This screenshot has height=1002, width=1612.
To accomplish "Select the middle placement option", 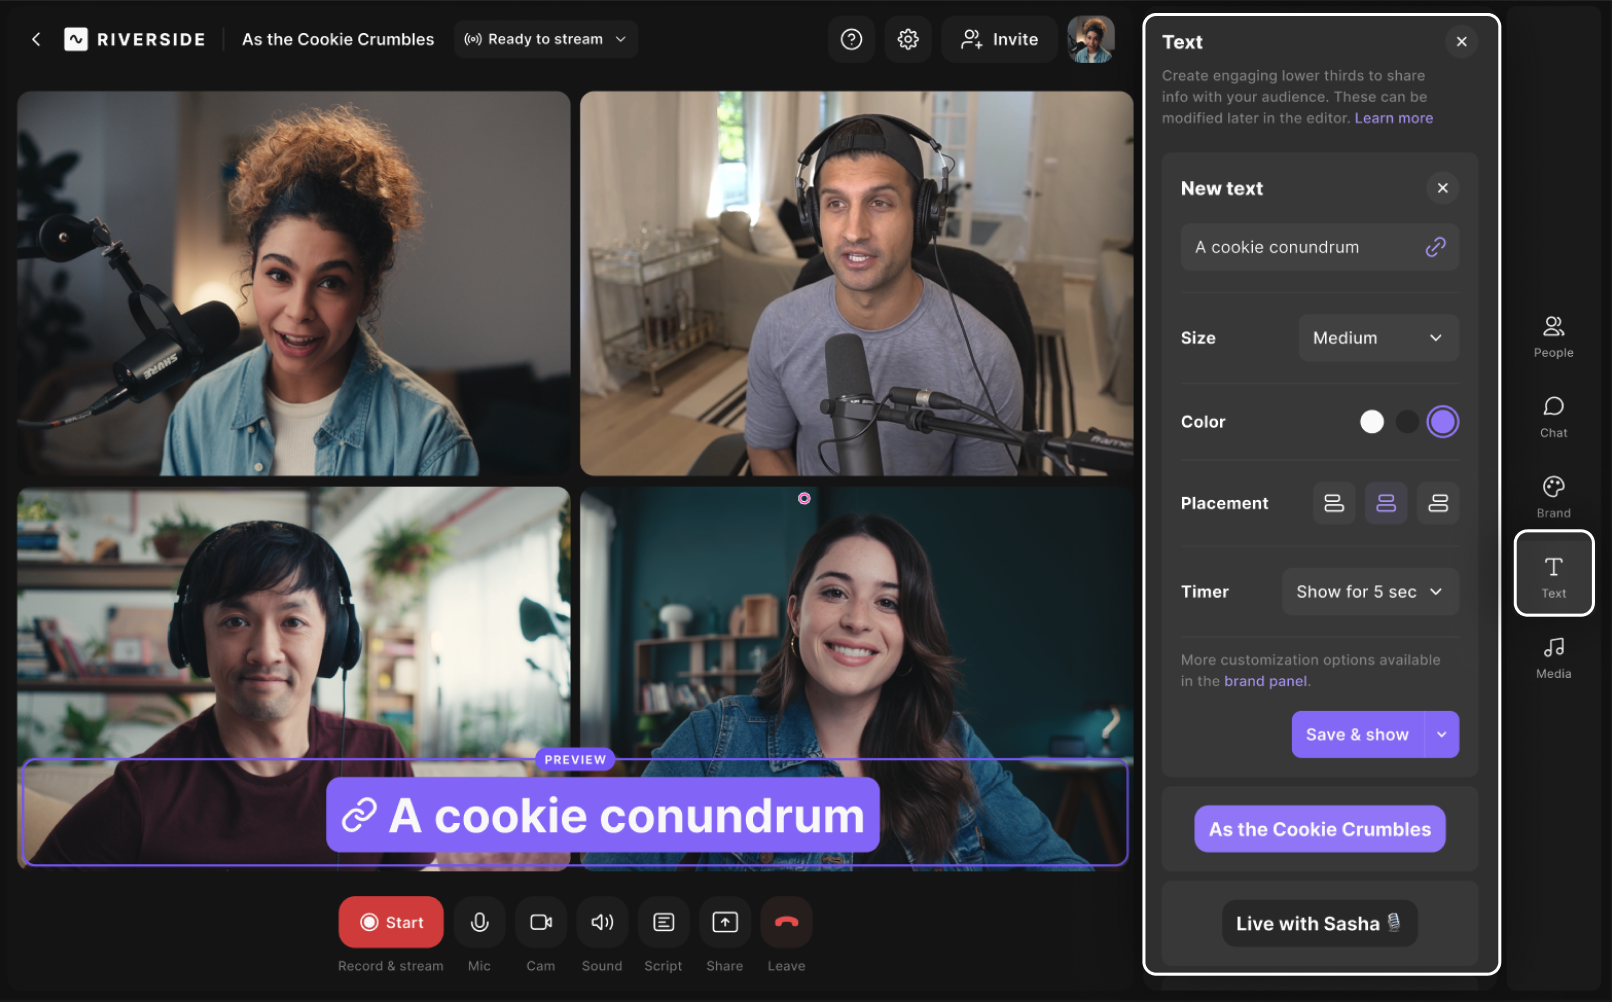I will 1386,503.
